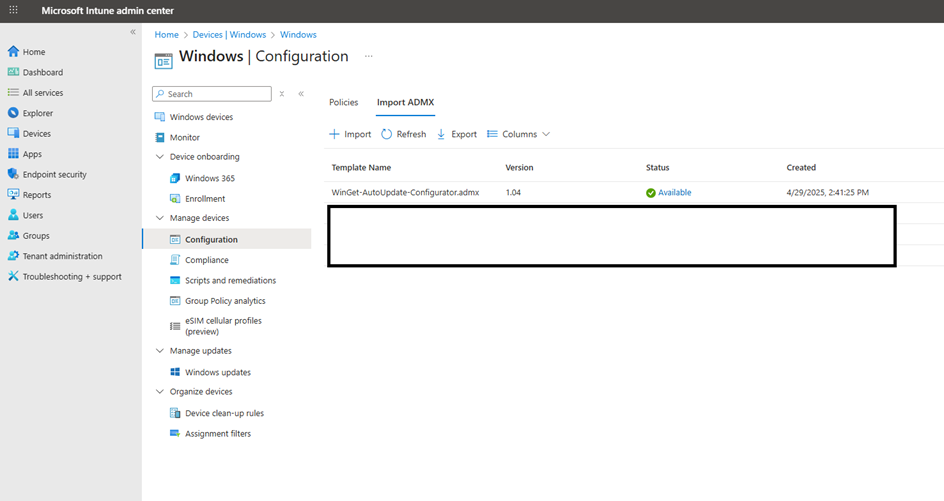
Task: Click the Device clean-up rules icon
Action: tap(175, 413)
